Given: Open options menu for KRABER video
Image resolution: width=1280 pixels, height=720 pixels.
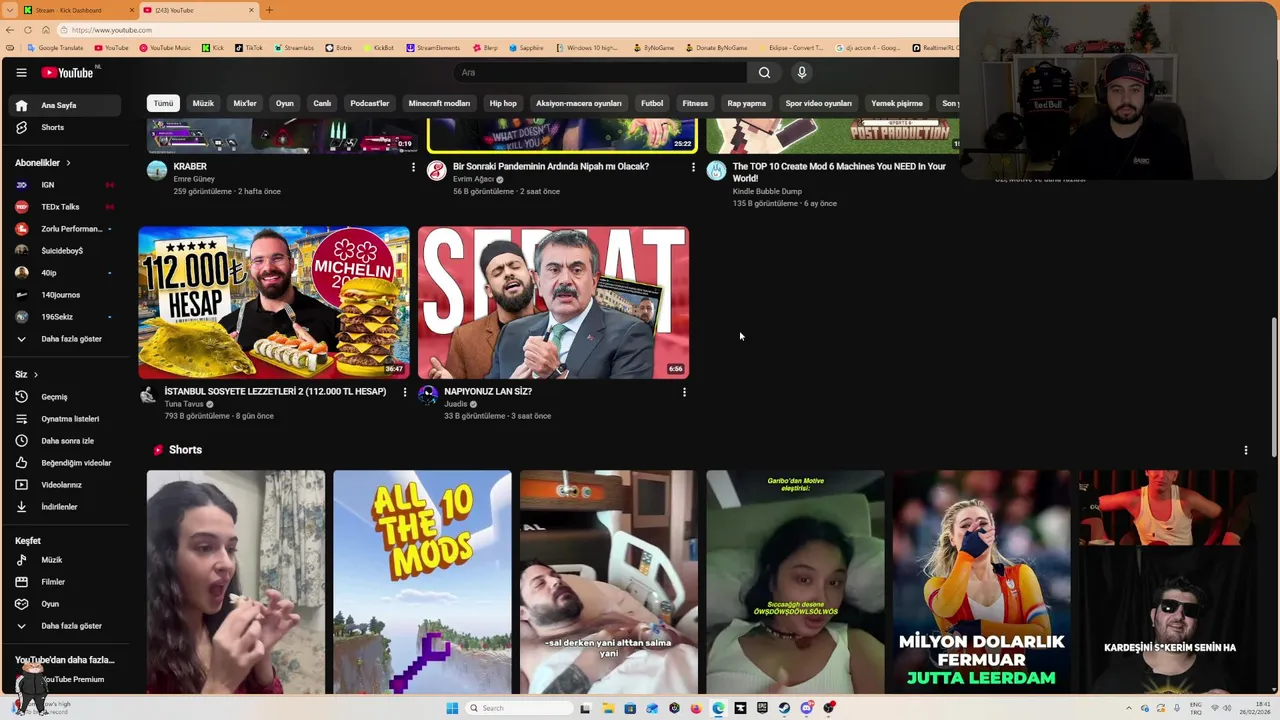Looking at the screenshot, I should pos(413,167).
